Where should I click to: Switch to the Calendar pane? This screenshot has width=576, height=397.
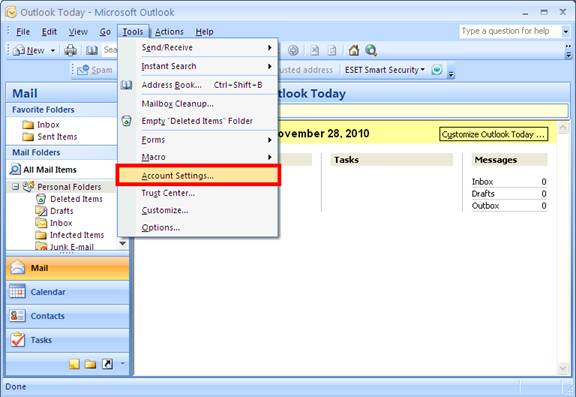[x=68, y=292]
